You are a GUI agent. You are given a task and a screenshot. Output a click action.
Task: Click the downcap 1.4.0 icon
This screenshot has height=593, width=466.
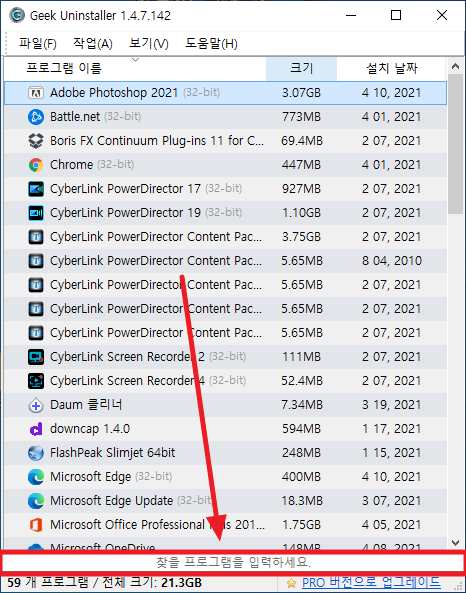point(36,429)
